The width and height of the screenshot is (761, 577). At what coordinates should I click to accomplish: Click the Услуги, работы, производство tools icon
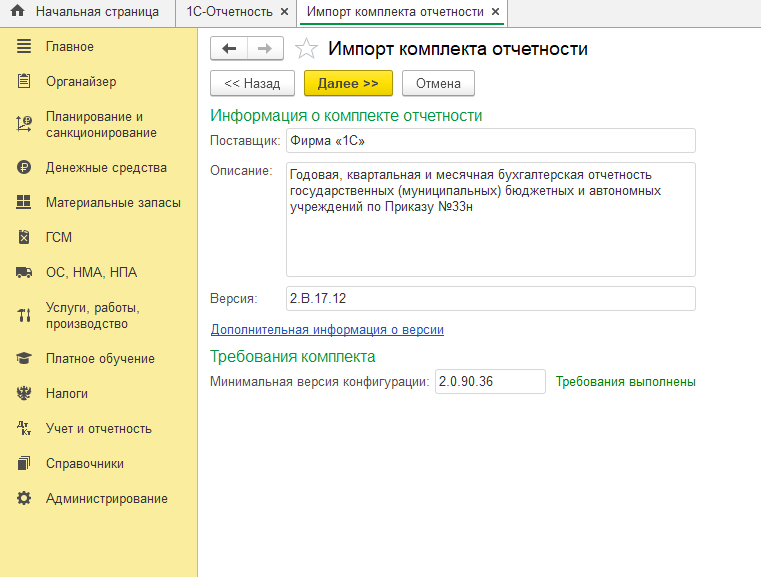pos(24,315)
